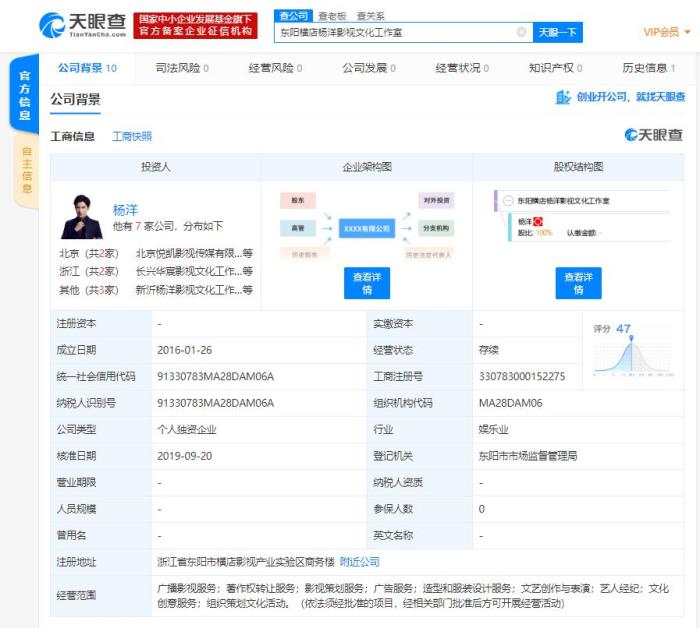Viewport: 700px width, 628px height.
Task: Click the 创业开公司 building icon
Action: 563,97
